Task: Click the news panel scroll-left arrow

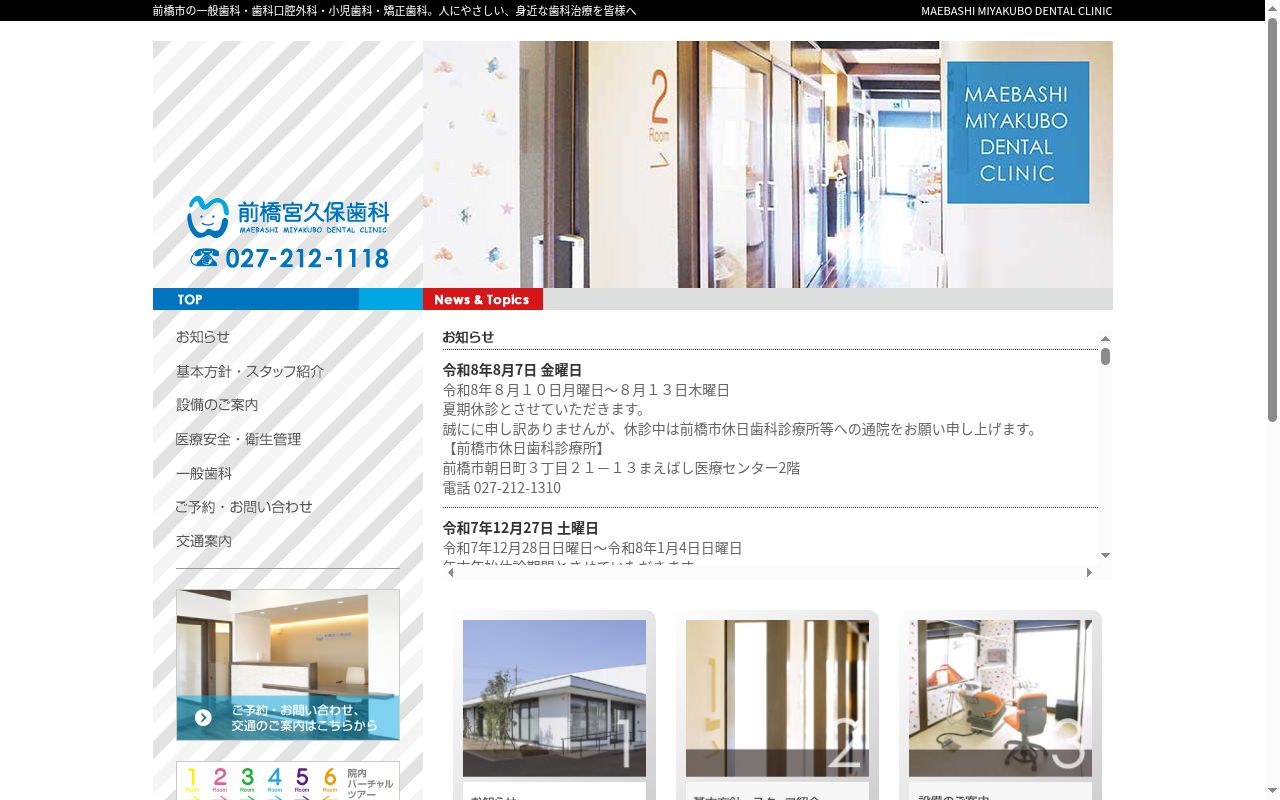Action: point(450,573)
